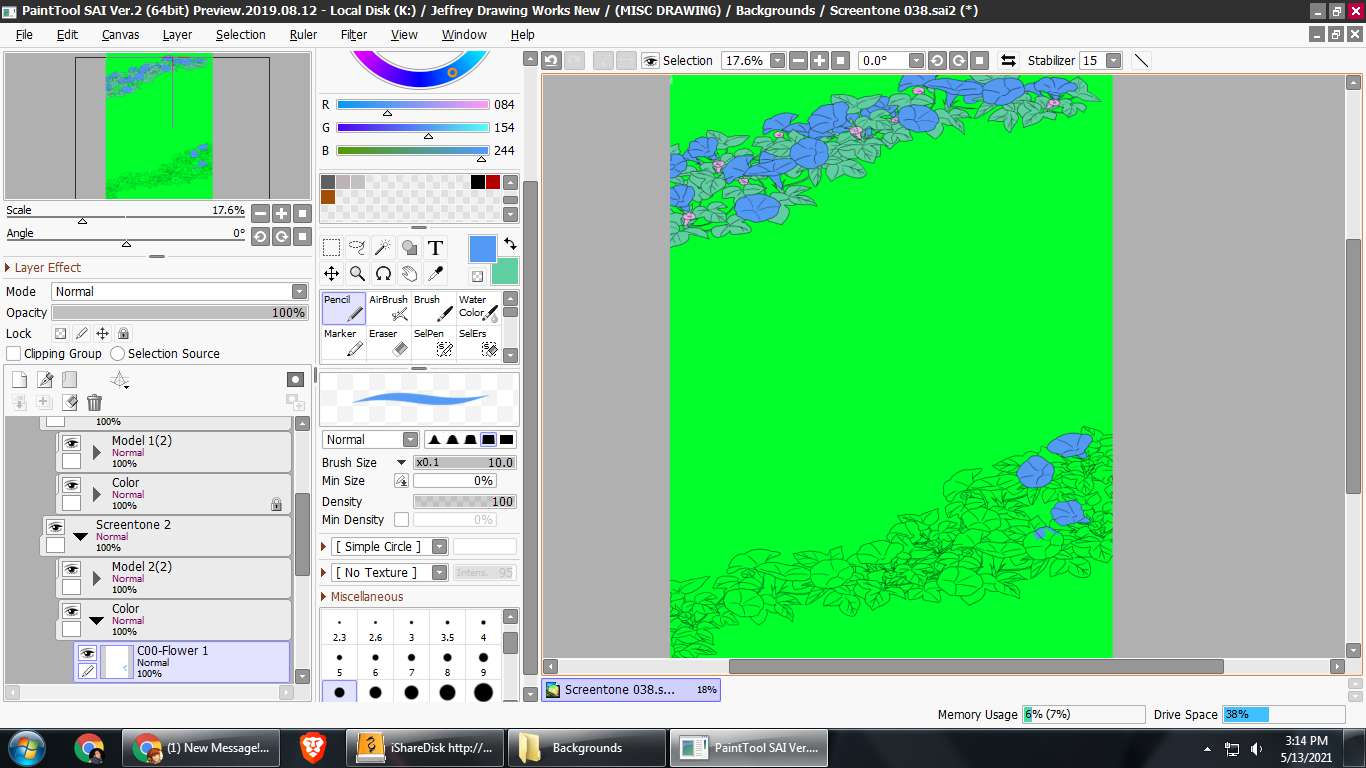The image size is (1366, 768).
Task: Select the rectangular Selection tool
Action: pos(331,248)
